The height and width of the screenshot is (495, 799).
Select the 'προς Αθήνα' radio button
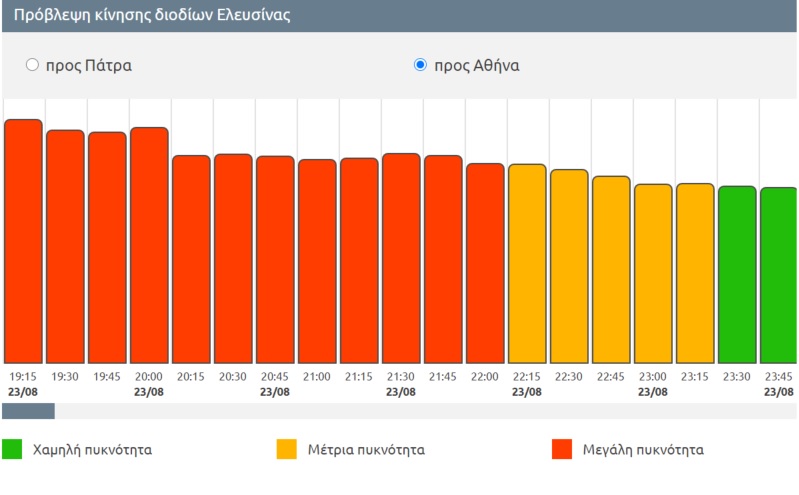pyautogui.click(x=420, y=65)
